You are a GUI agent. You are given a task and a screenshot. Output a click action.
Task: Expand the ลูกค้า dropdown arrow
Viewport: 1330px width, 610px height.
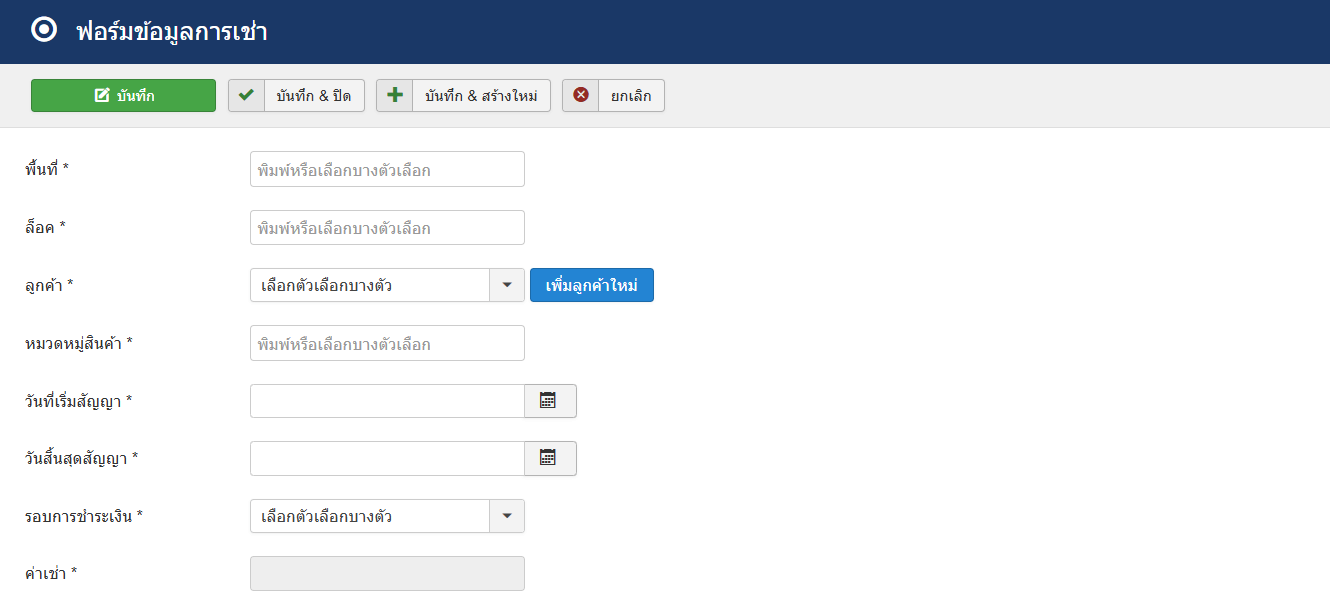tap(506, 285)
